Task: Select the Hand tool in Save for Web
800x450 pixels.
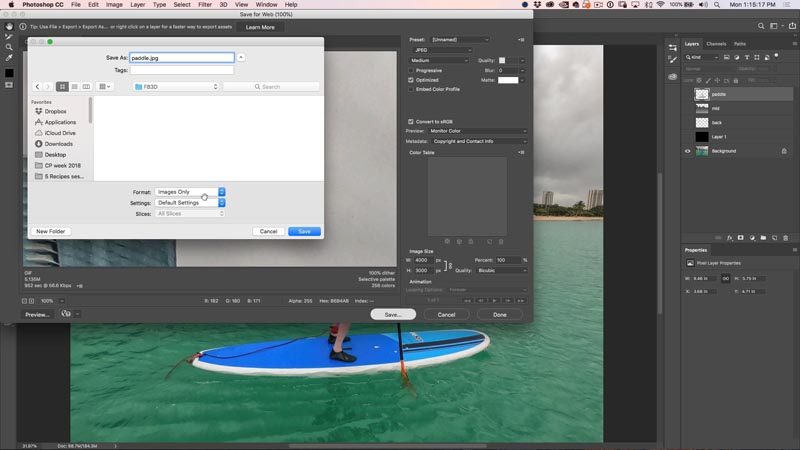Action: coord(9,26)
